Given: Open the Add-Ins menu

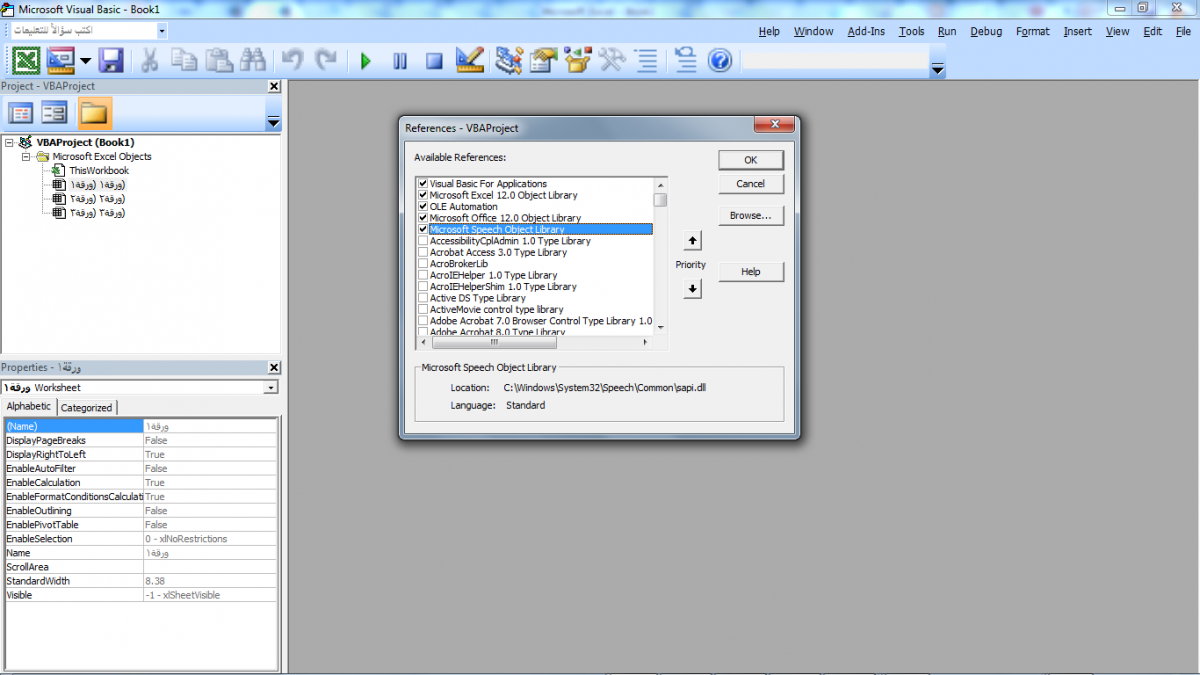Looking at the screenshot, I should 866,31.
